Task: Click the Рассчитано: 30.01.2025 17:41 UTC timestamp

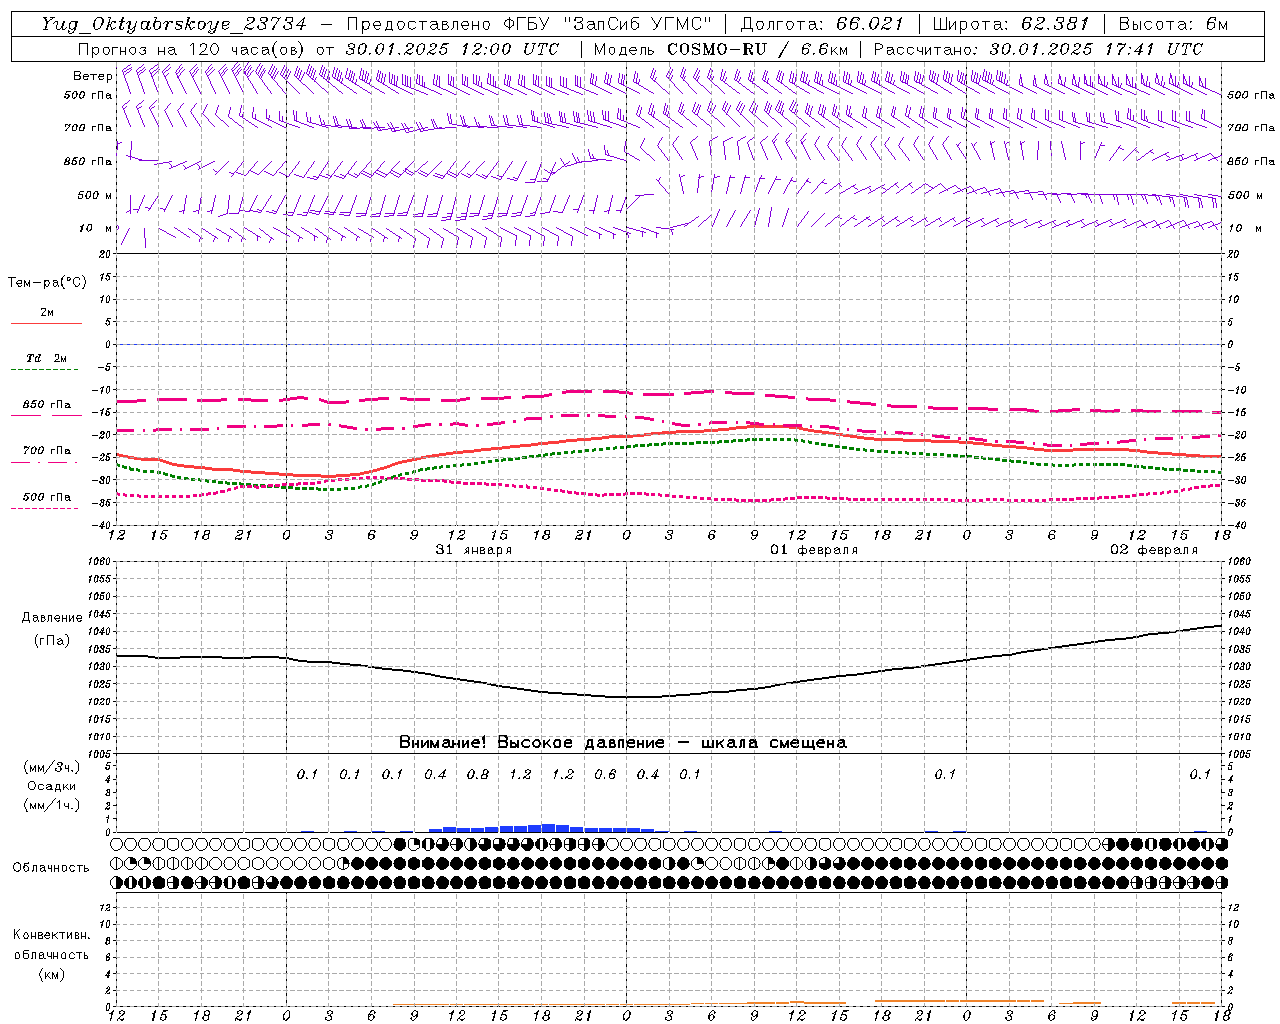Action: 1038,49
